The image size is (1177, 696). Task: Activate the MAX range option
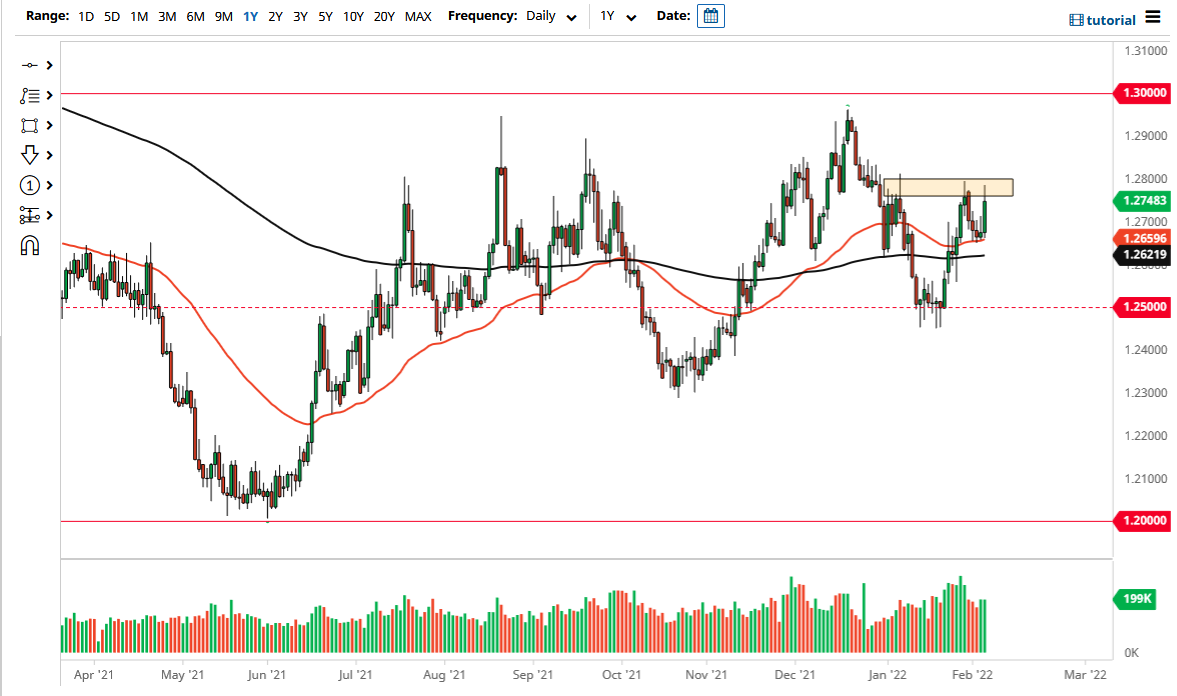pos(418,16)
